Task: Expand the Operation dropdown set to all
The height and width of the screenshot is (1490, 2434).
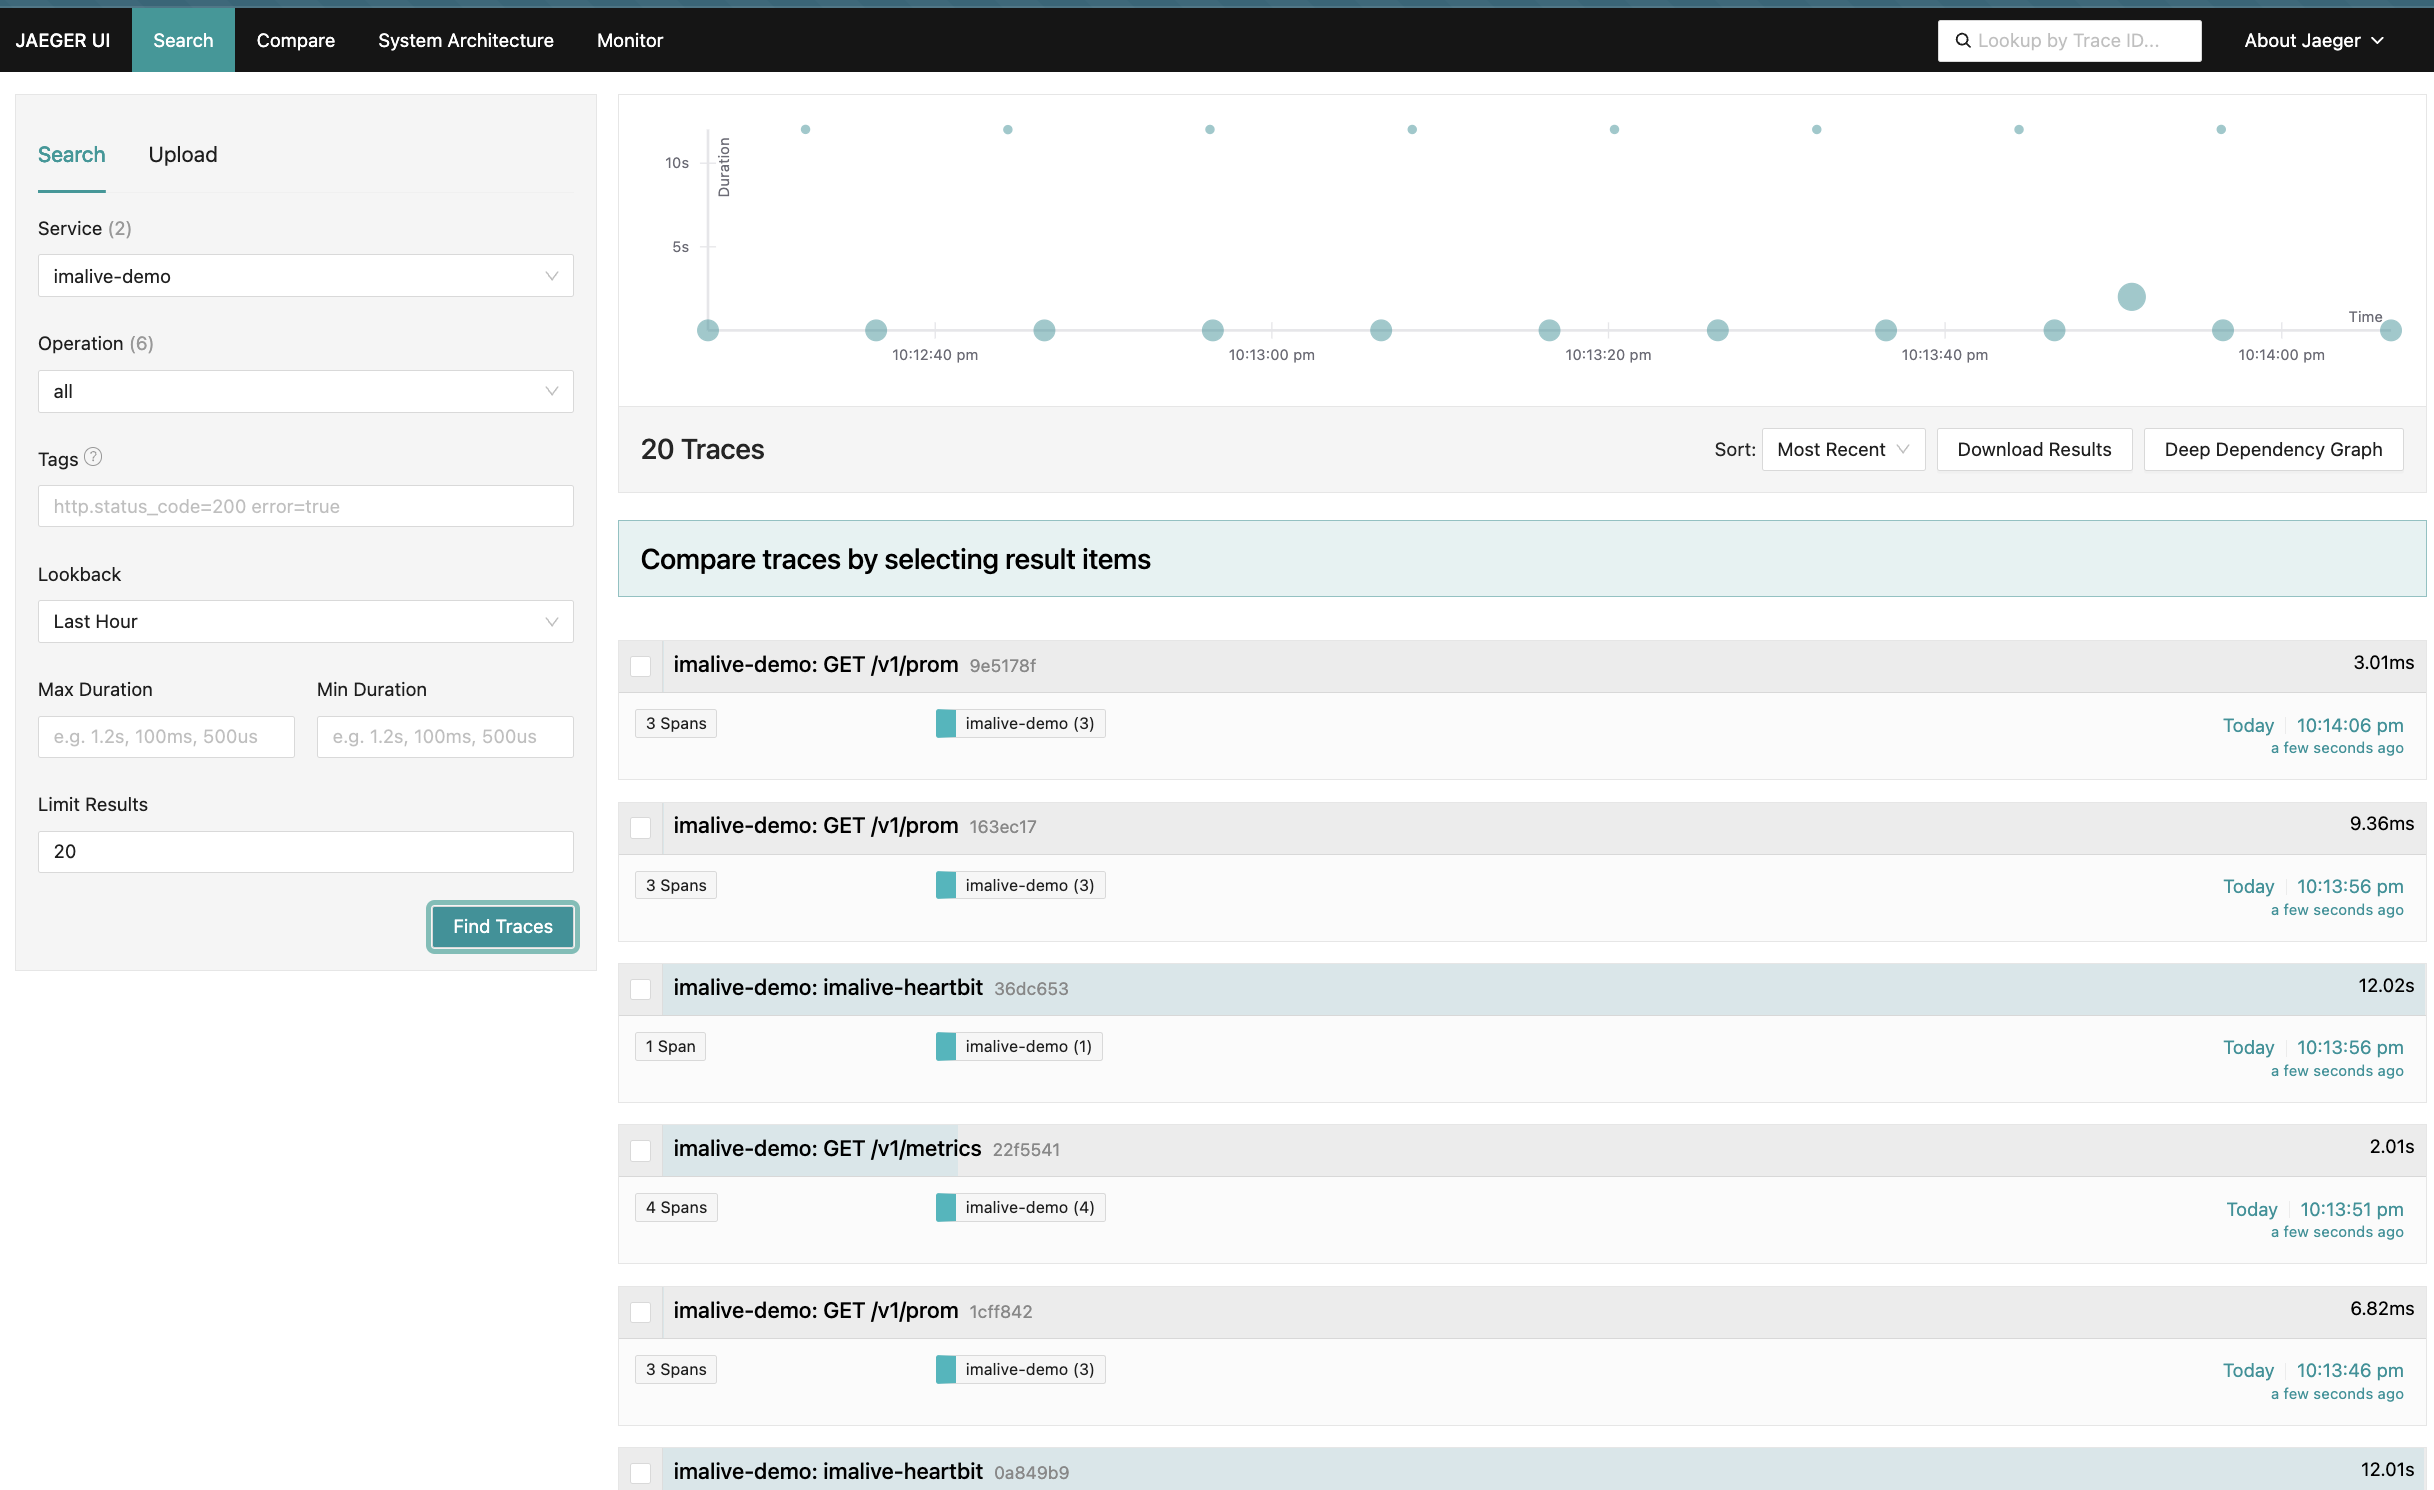Action: click(306, 391)
